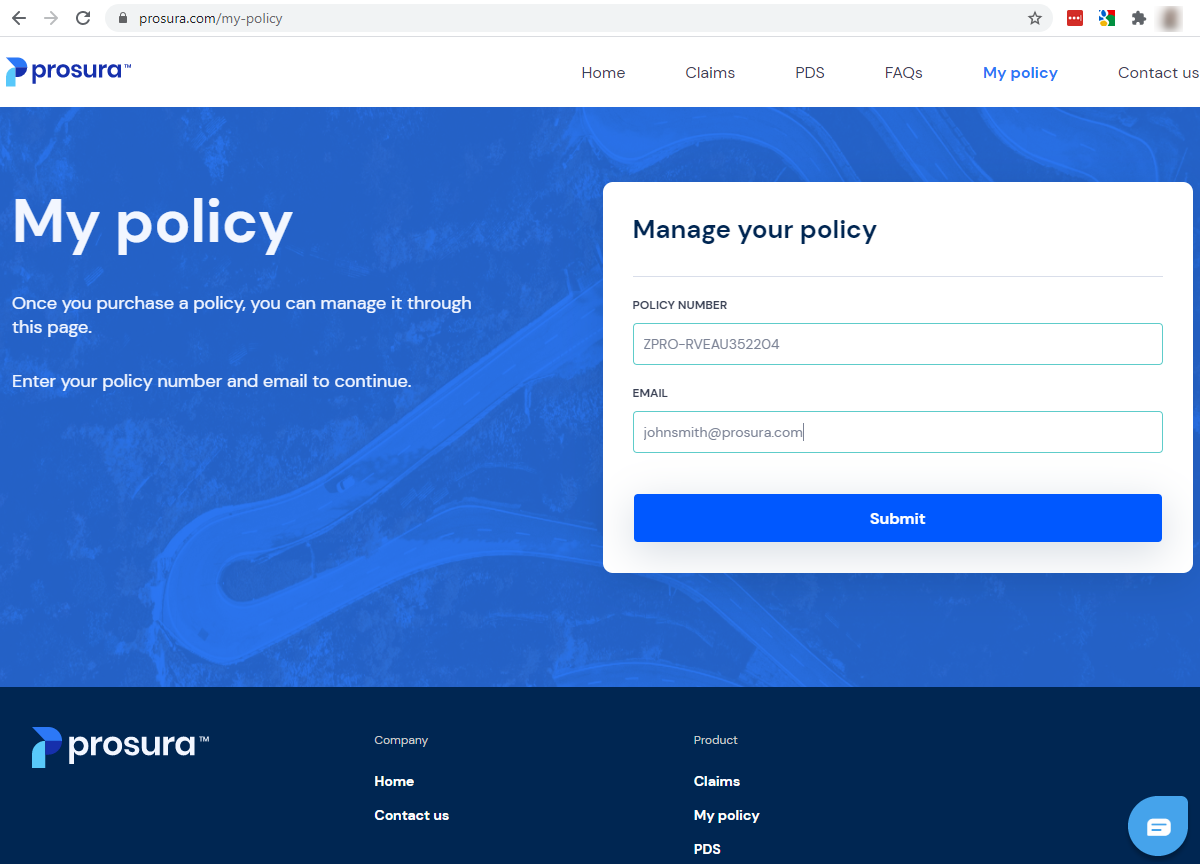Click the browser back arrow

click(x=19, y=18)
